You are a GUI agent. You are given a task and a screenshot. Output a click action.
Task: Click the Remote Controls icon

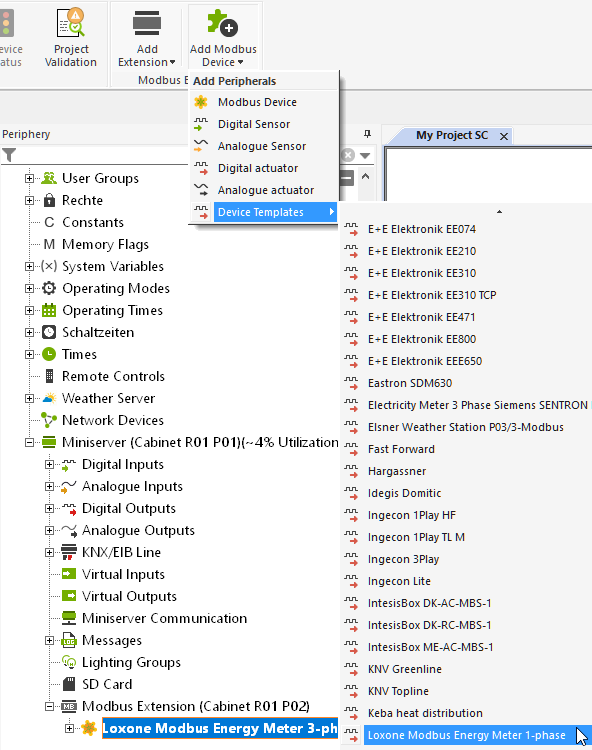tap(49, 376)
